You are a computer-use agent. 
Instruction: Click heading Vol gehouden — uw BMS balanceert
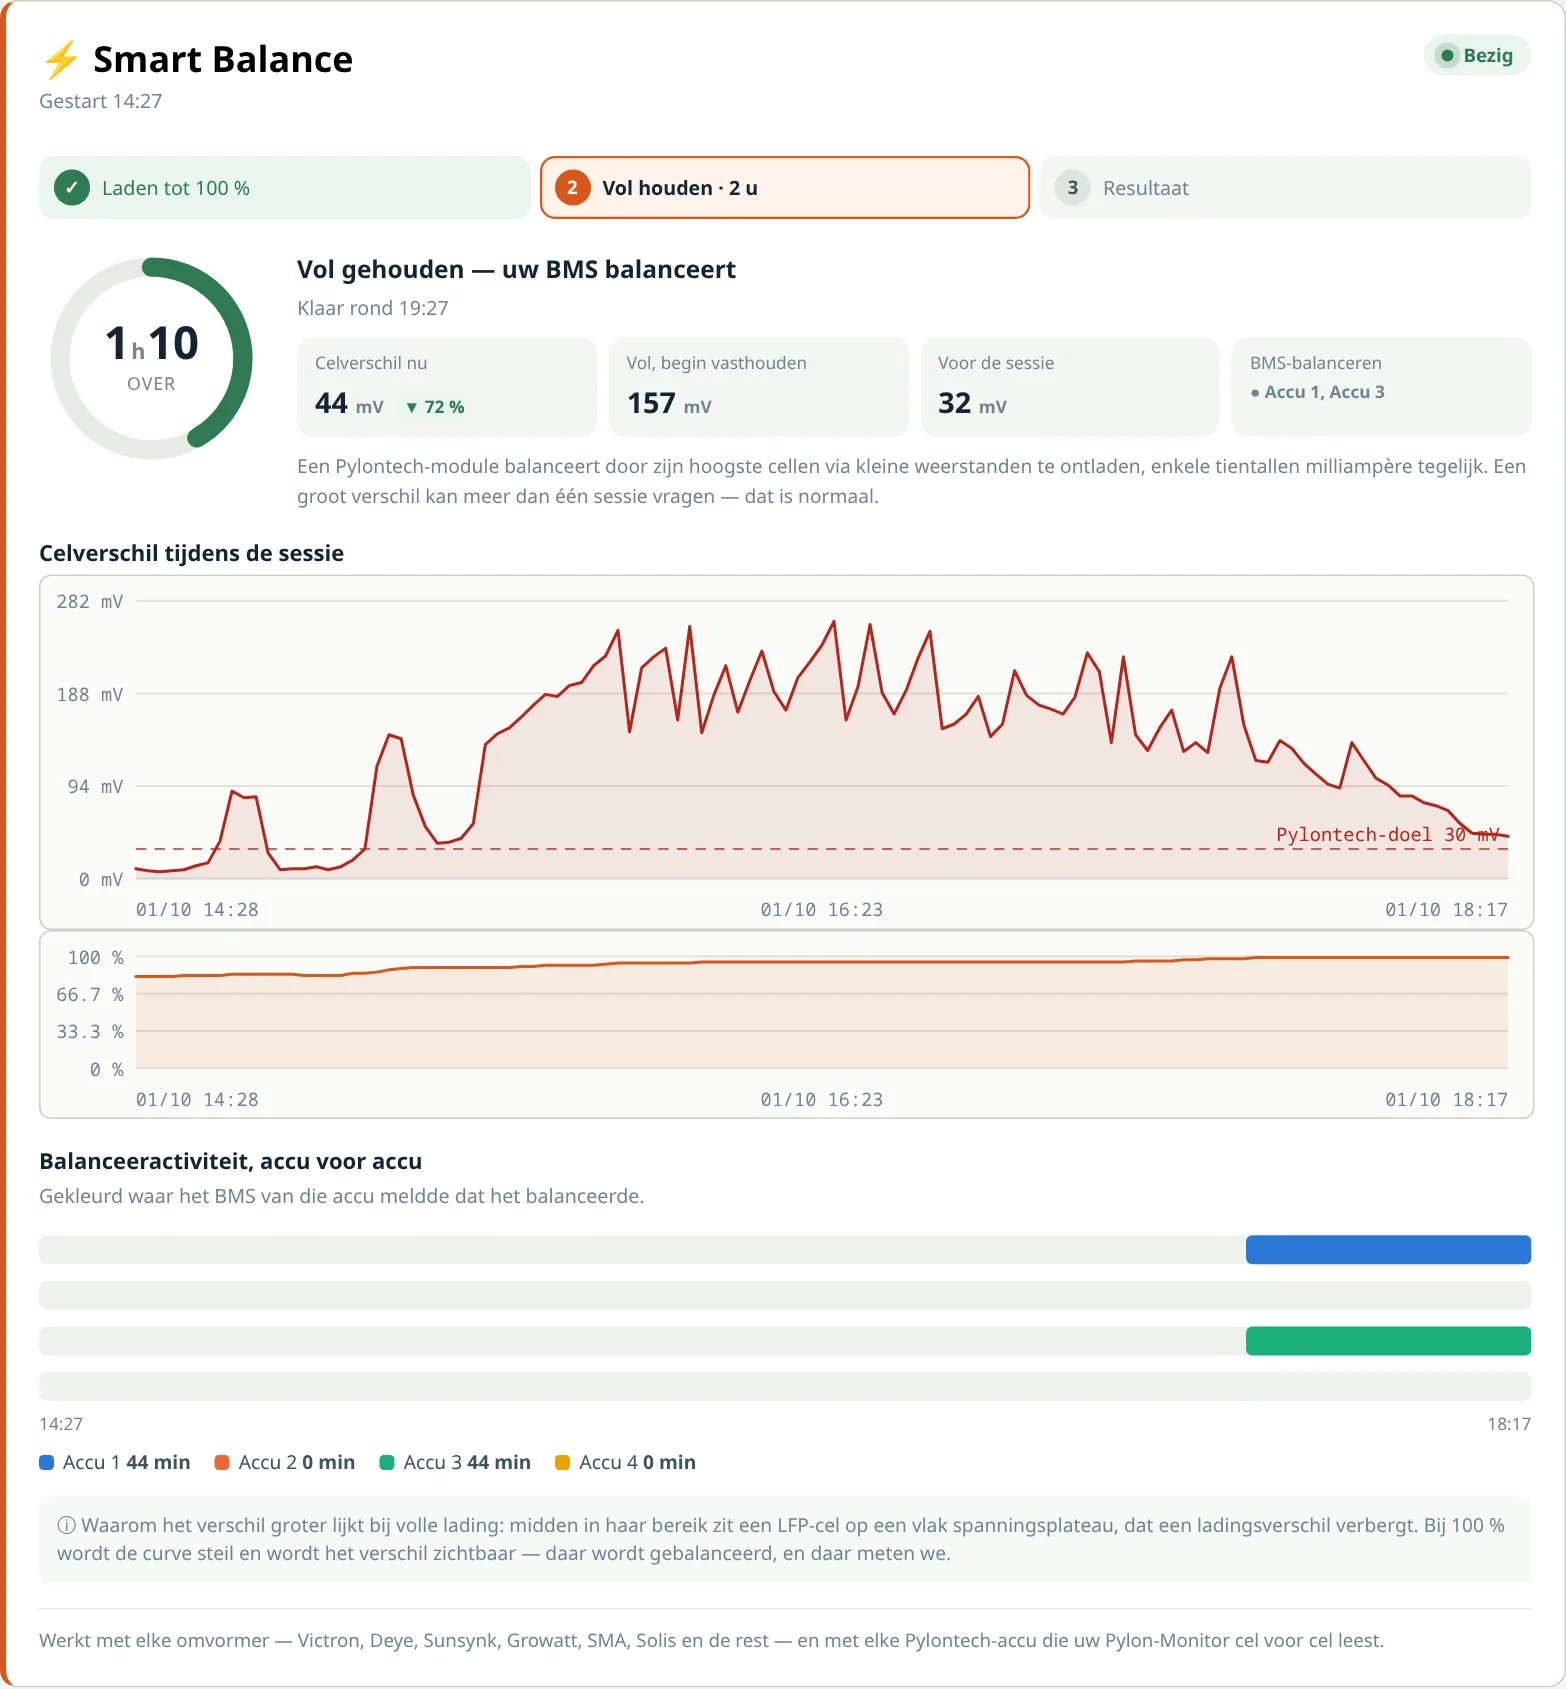[516, 270]
